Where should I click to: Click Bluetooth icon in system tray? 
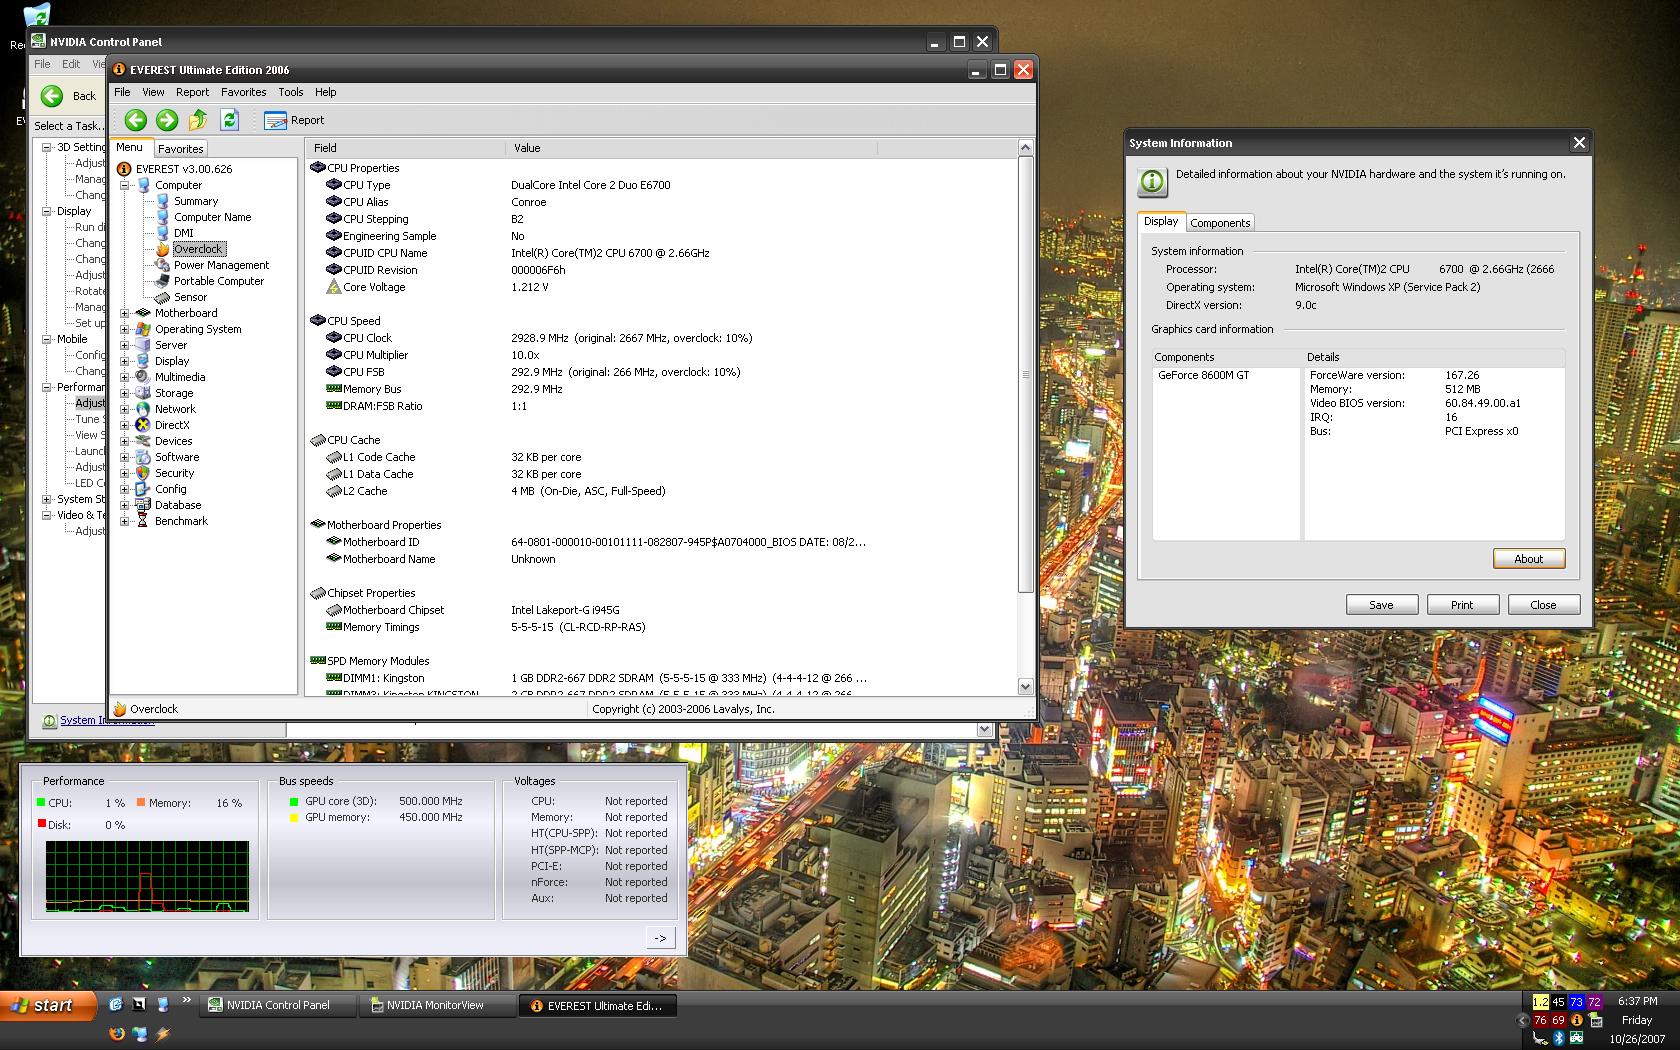1558,1039
